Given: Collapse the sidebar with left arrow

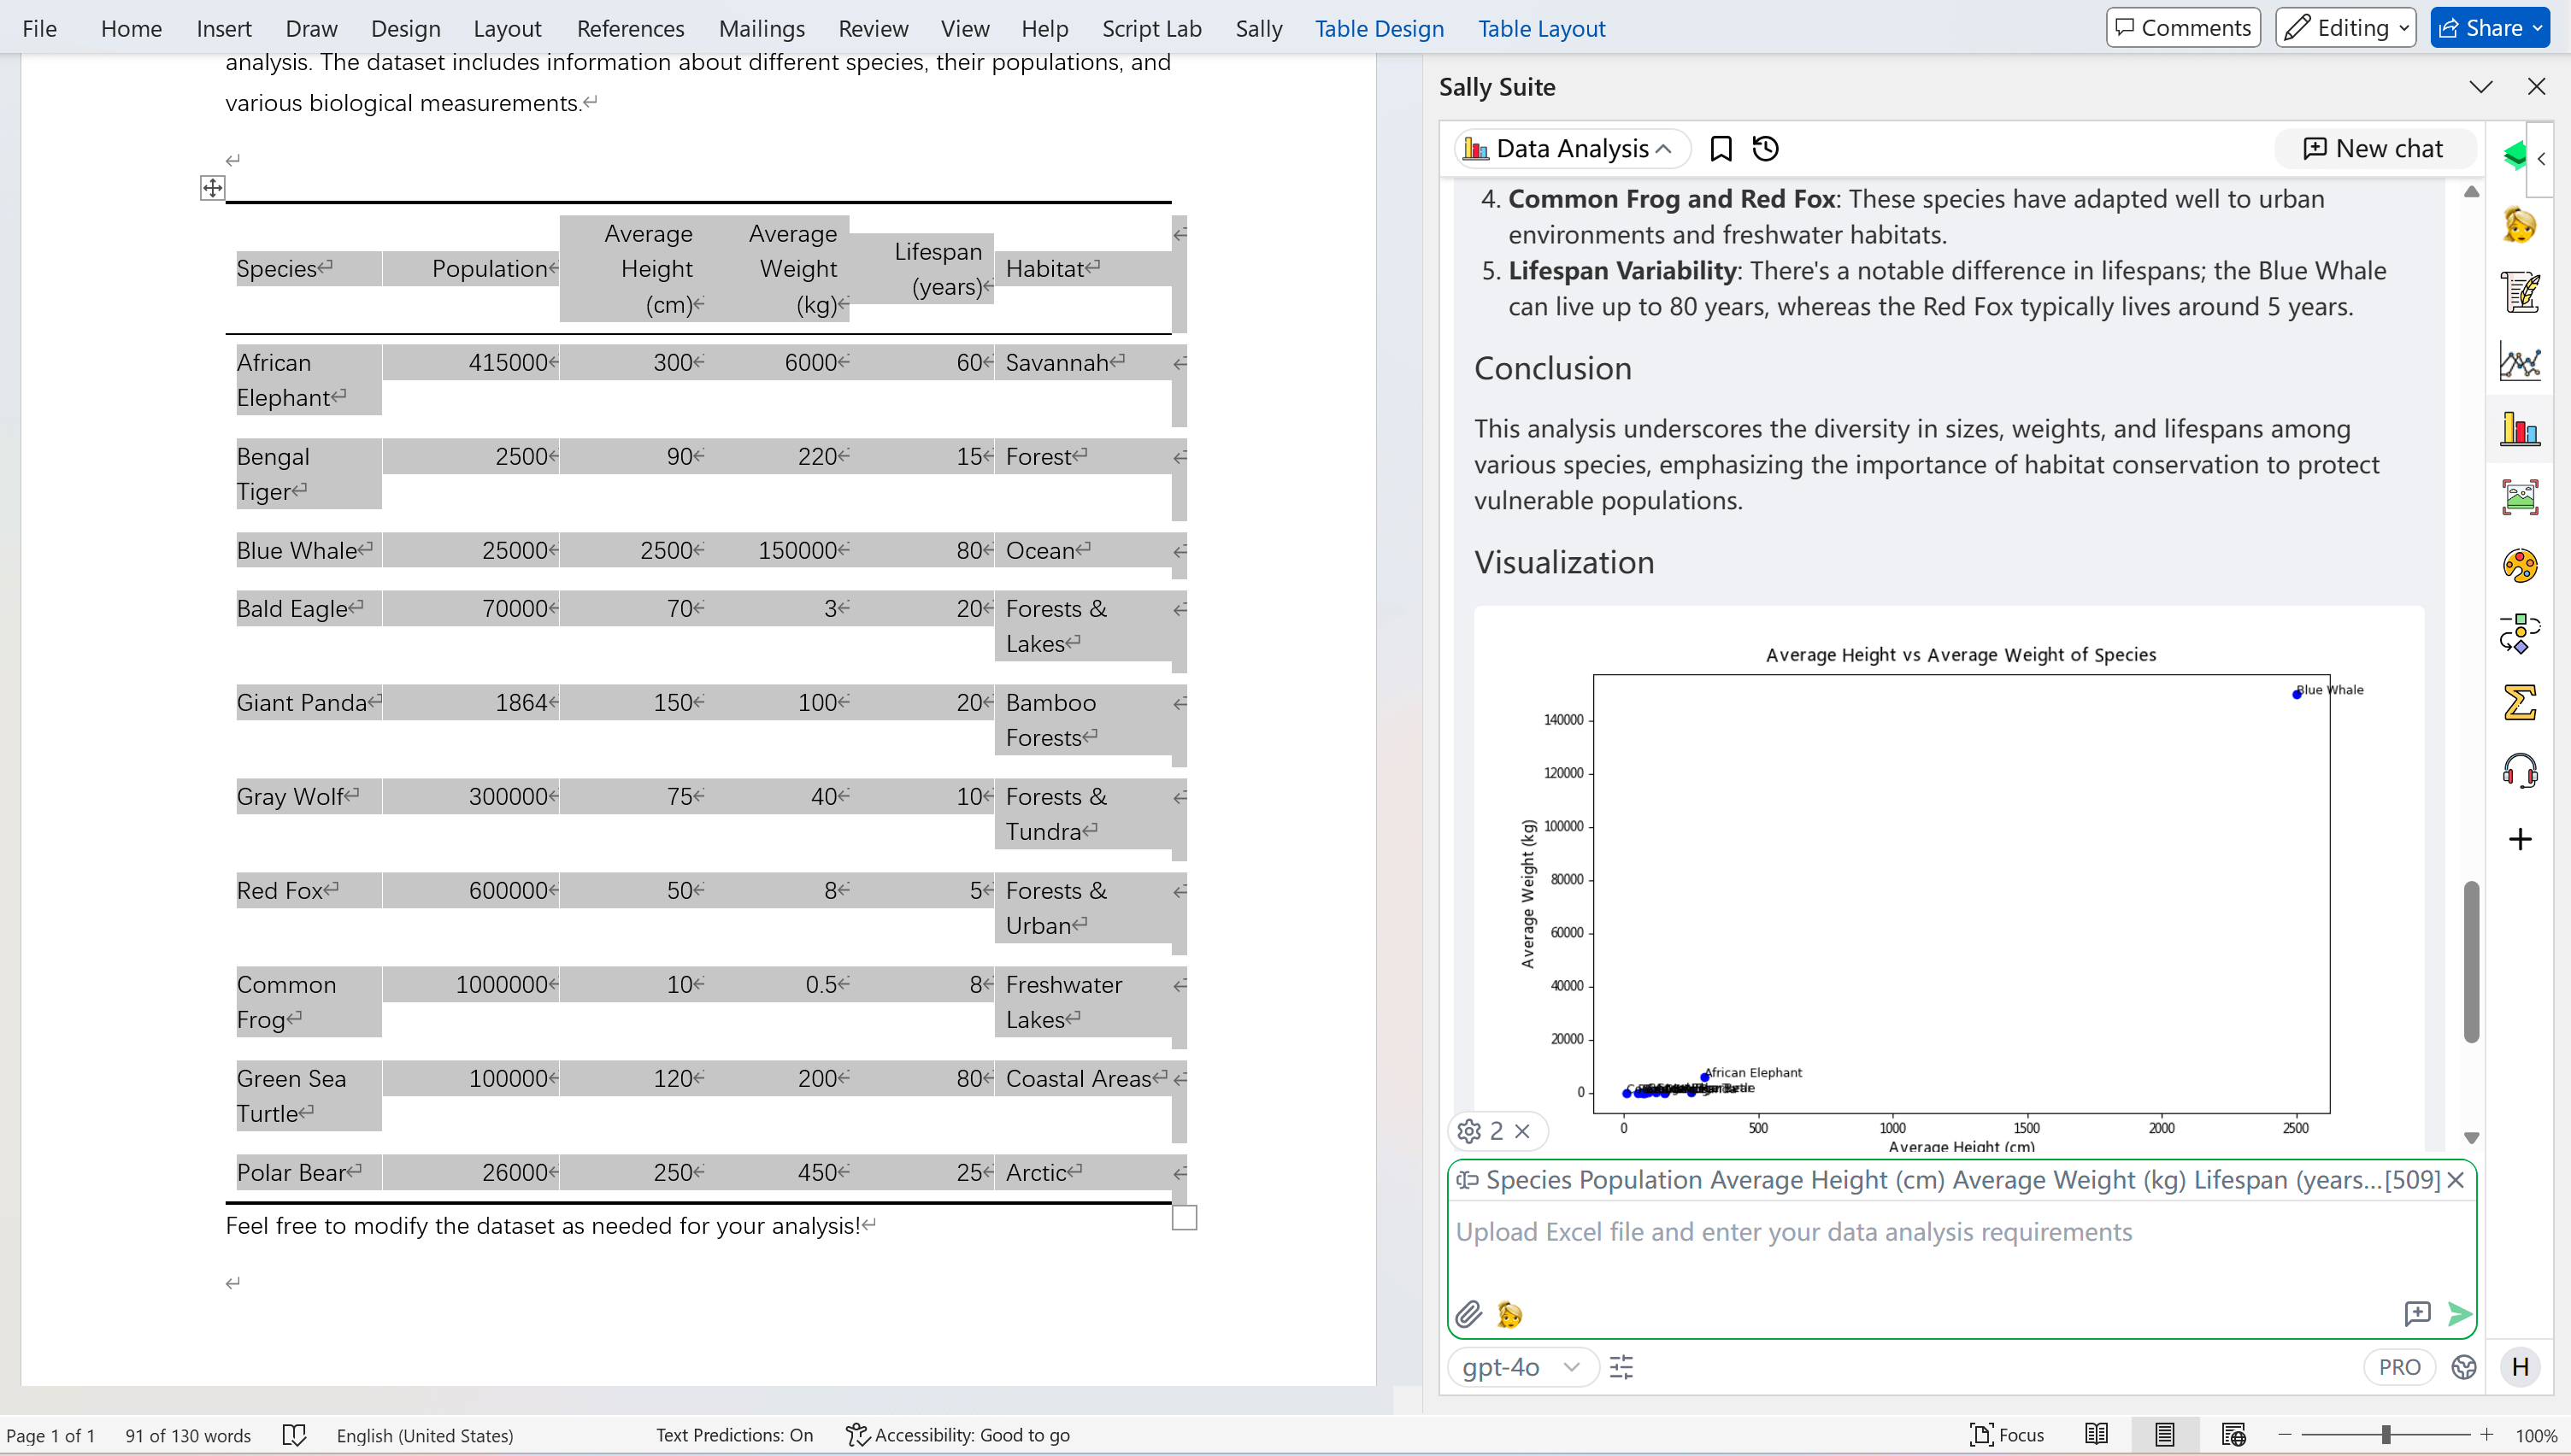Looking at the screenshot, I should [2541, 159].
